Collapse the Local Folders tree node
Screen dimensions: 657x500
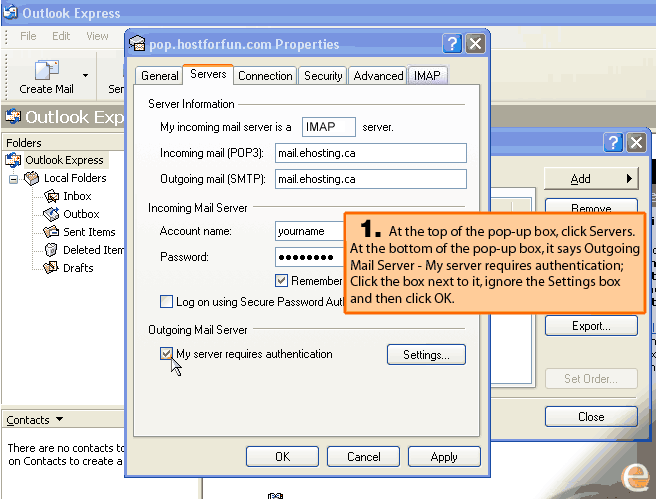(13, 179)
